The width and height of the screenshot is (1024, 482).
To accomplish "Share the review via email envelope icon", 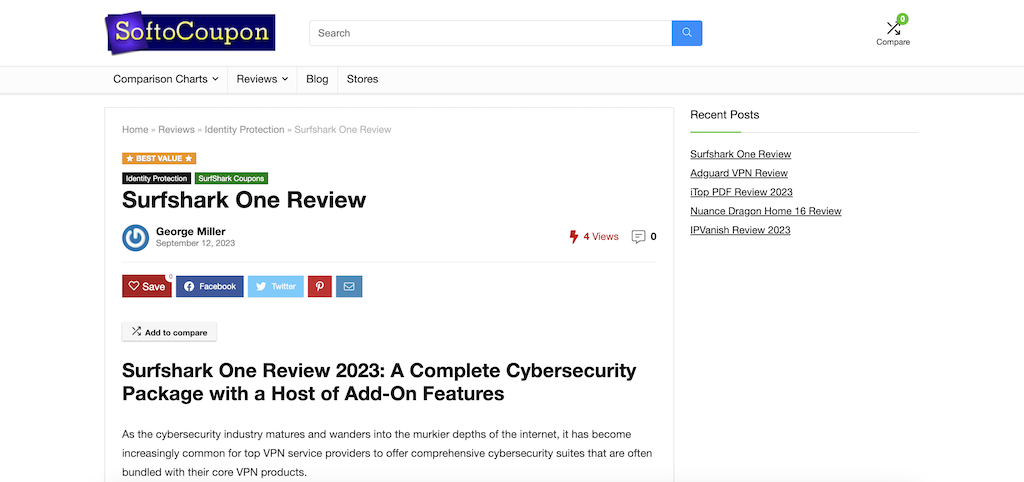I will coord(349,286).
